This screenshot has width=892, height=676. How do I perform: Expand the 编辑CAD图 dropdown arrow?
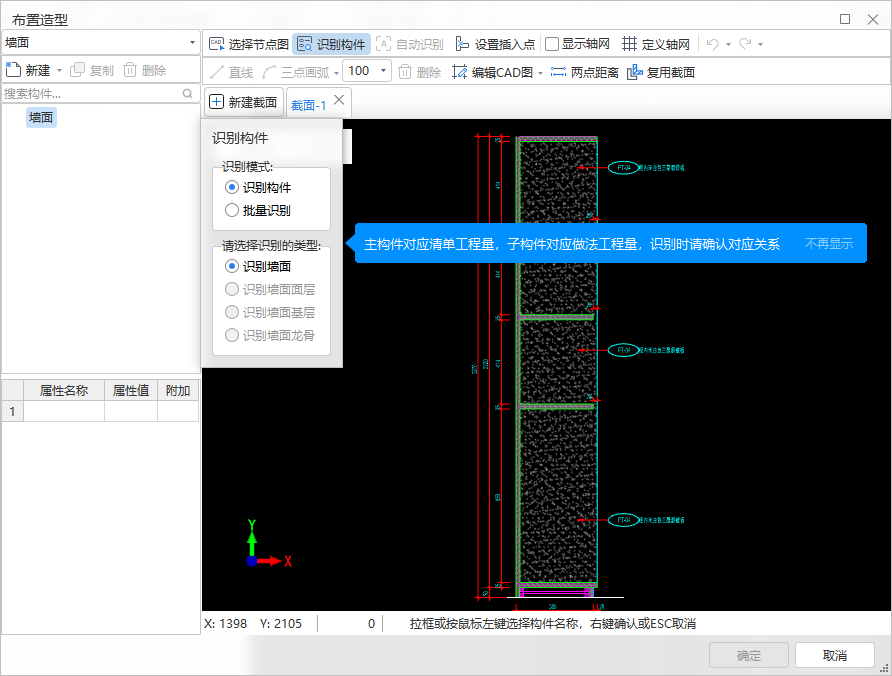pos(540,72)
